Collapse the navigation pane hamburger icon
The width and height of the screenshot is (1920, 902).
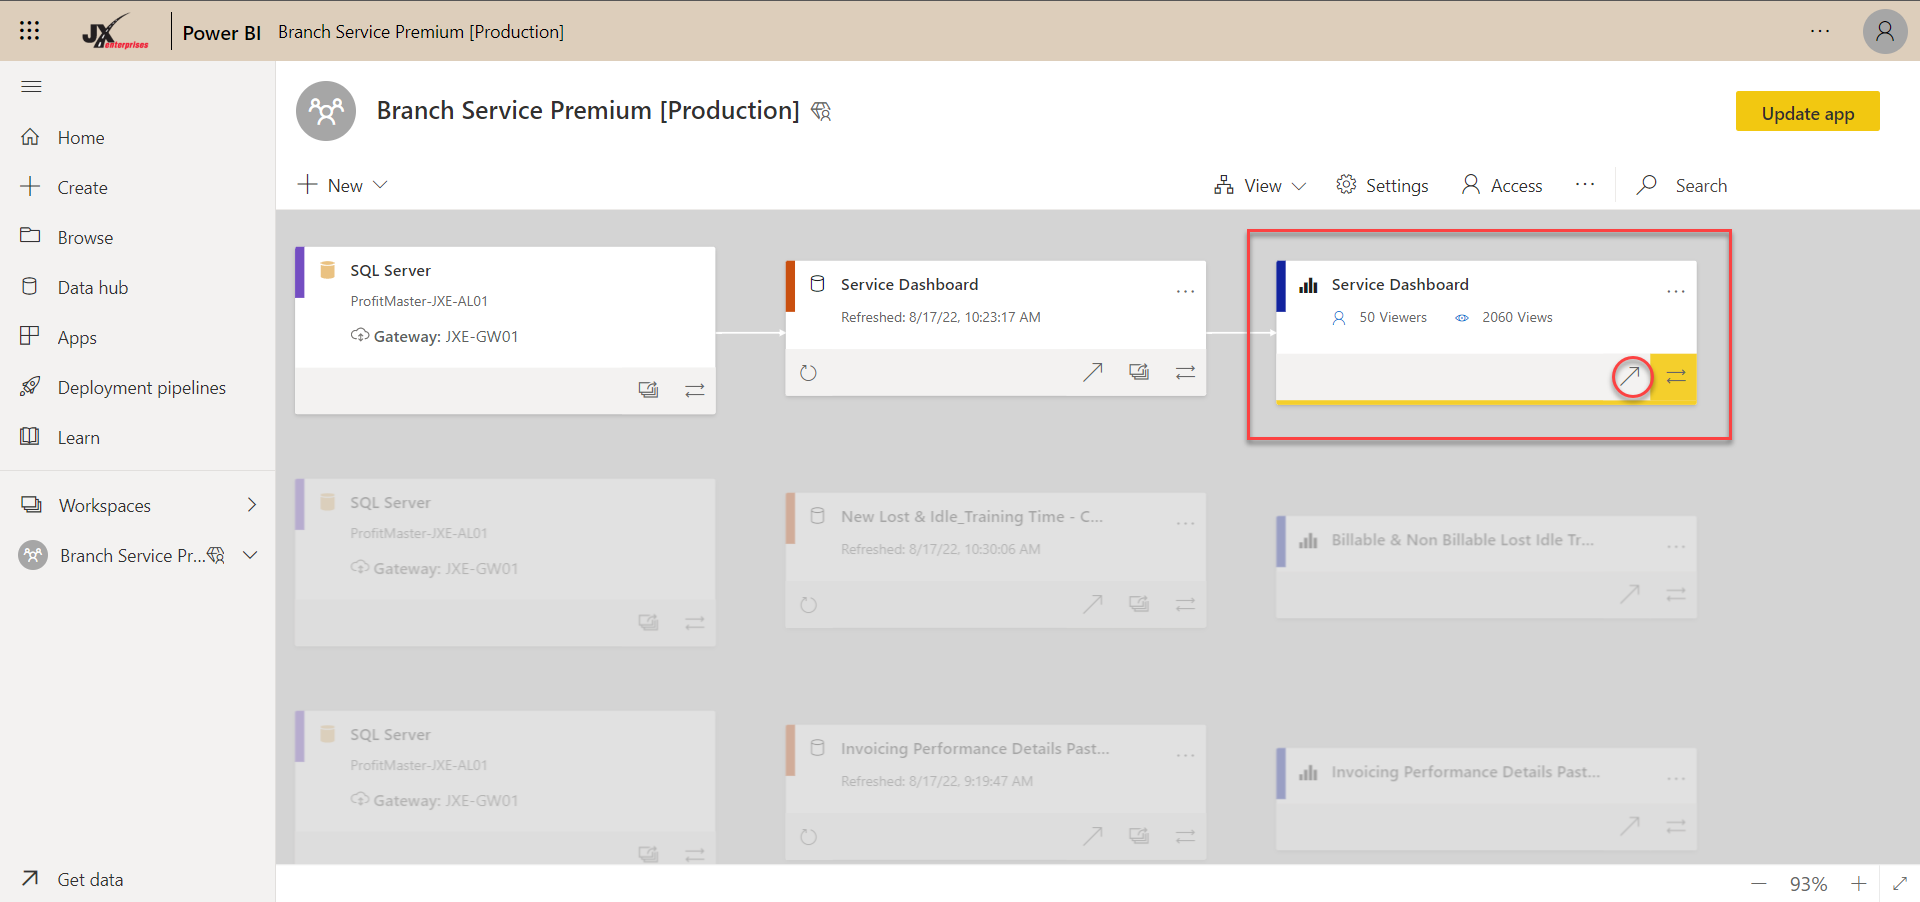[31, 87]
